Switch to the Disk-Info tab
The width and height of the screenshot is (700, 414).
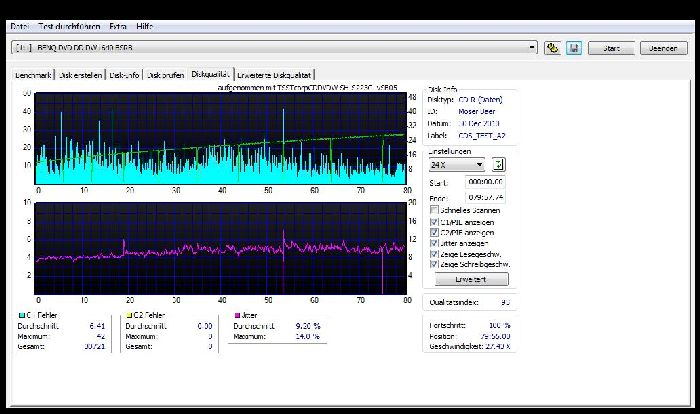(x=124, y=75)
